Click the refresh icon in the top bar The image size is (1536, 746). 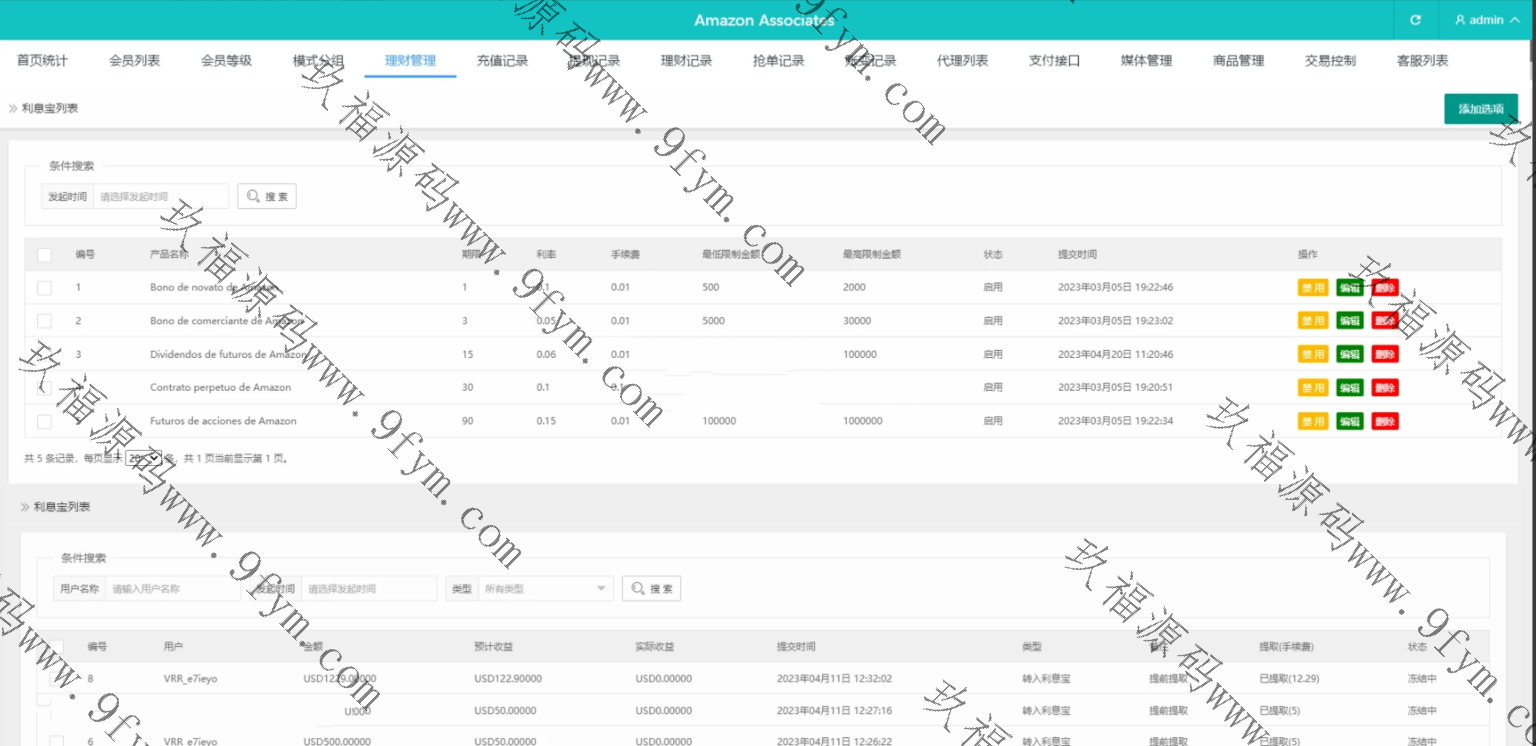[1415, 20]
